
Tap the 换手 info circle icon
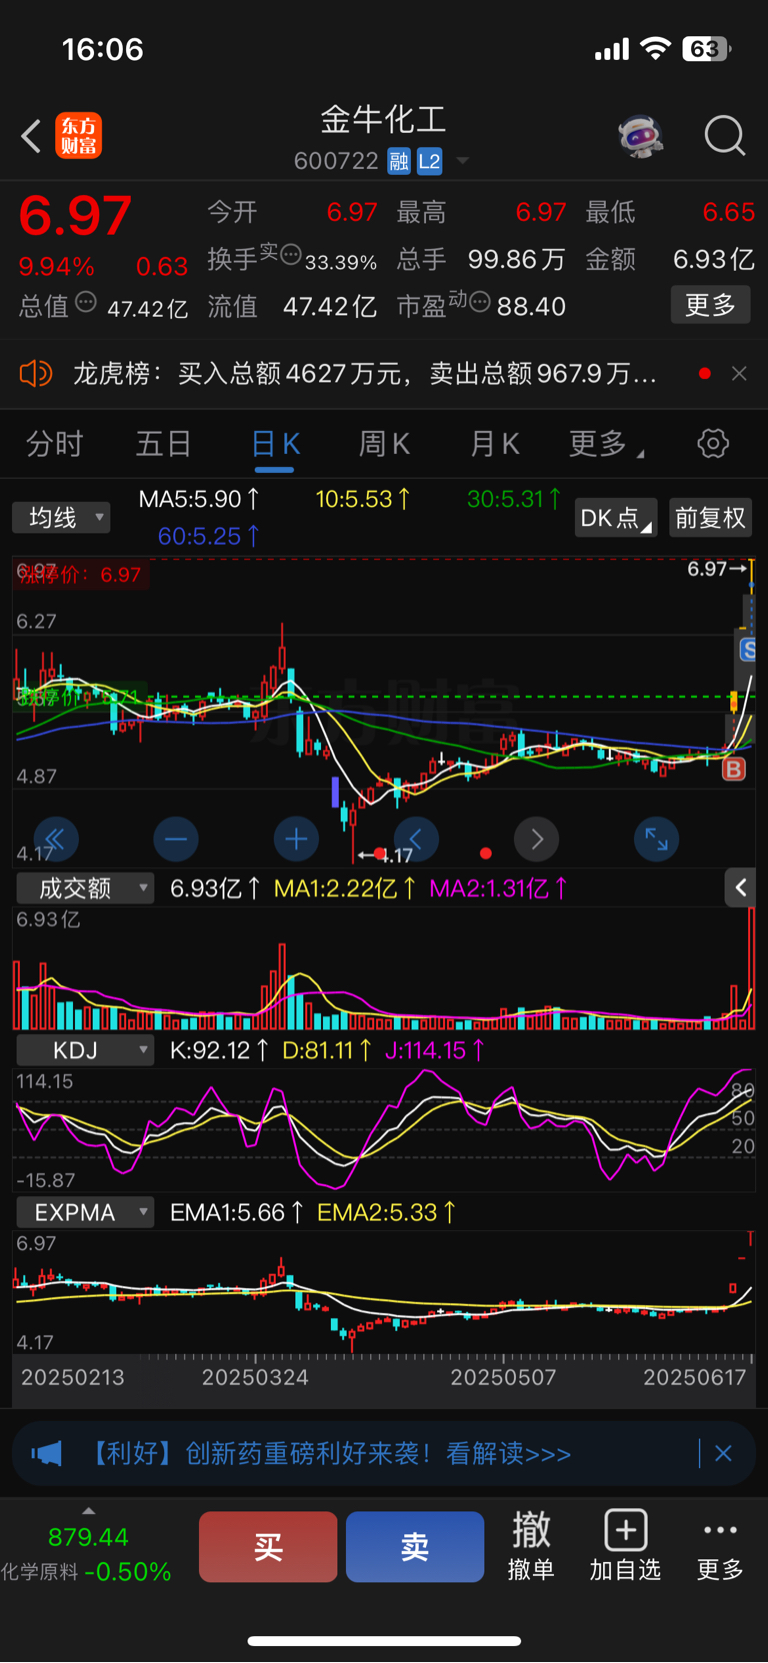coord(291,254)
